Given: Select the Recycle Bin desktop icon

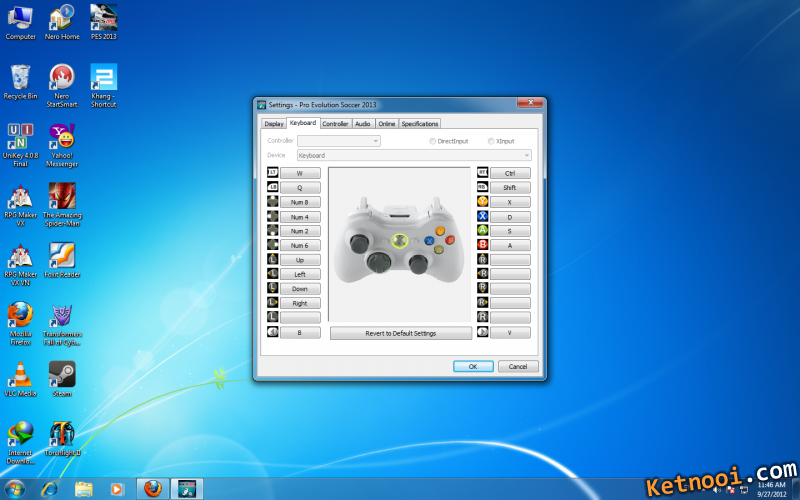Looking at the screenshot, I should [20, 82].
